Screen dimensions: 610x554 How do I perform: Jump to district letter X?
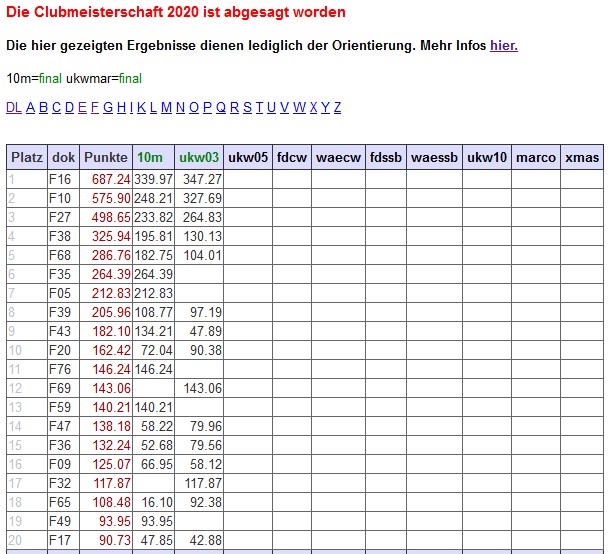click(x=314, y=107)
